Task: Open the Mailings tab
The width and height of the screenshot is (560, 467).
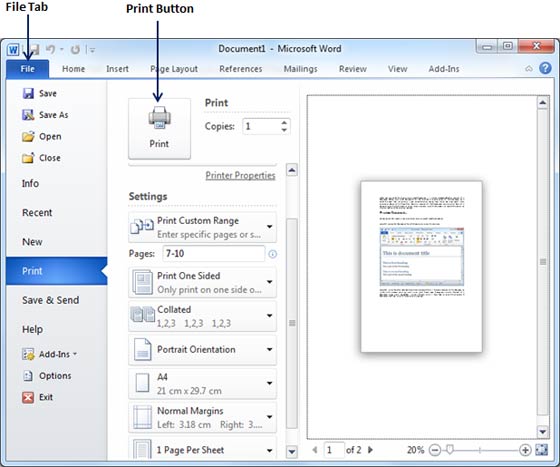Action: click(300, 69)
